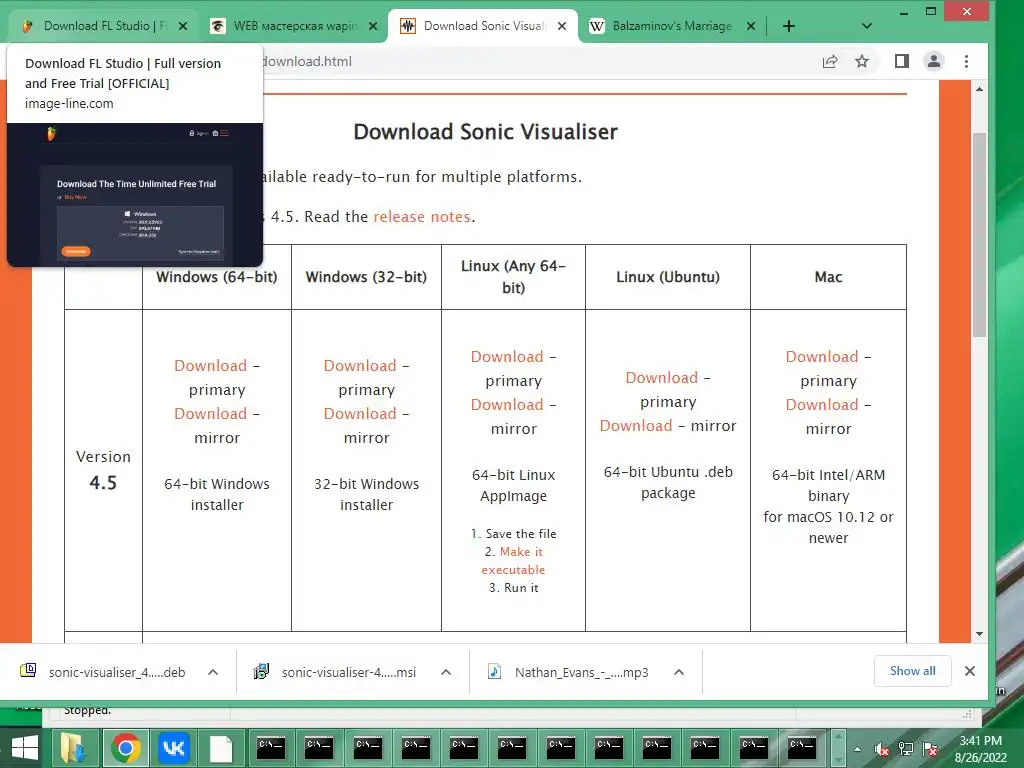1024x768 pixels.
Task: Download Windows 32-bit primary installer
Action: coord(360,366)
